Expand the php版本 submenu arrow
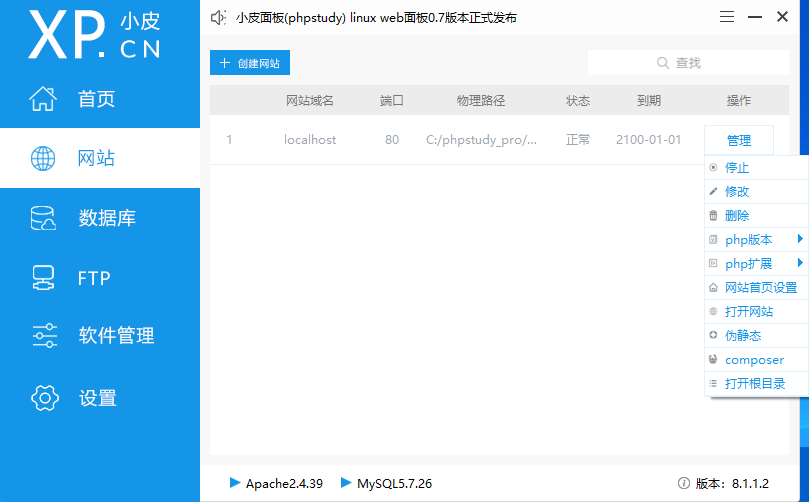The image size is (812, 504). tap(801, 239)
